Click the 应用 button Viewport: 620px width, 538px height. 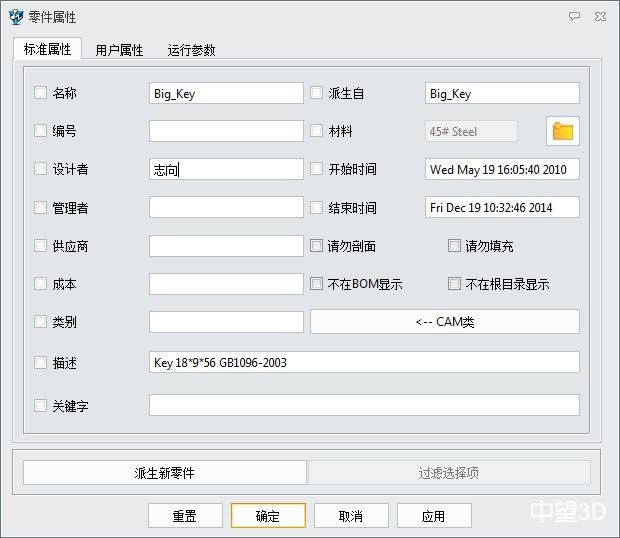(x=433, y=516)
